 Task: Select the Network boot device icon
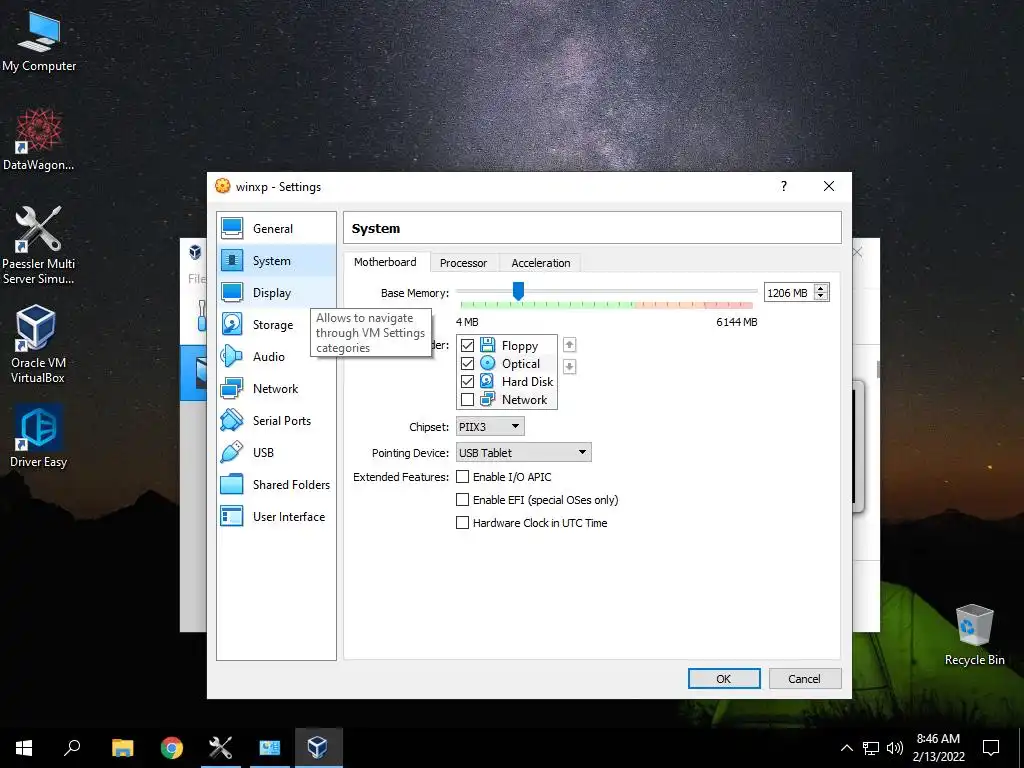click(x=488, y=400)
